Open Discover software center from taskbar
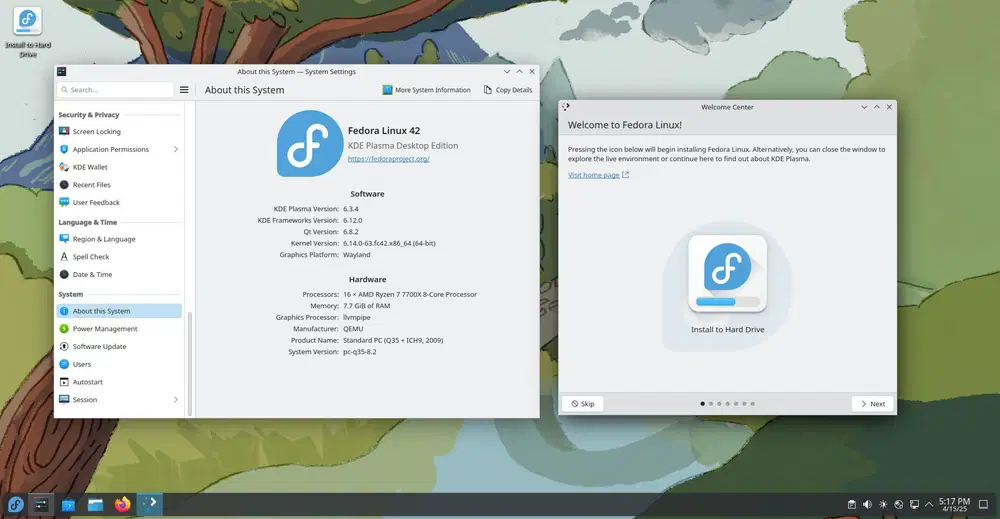 [x=68, y=505]
